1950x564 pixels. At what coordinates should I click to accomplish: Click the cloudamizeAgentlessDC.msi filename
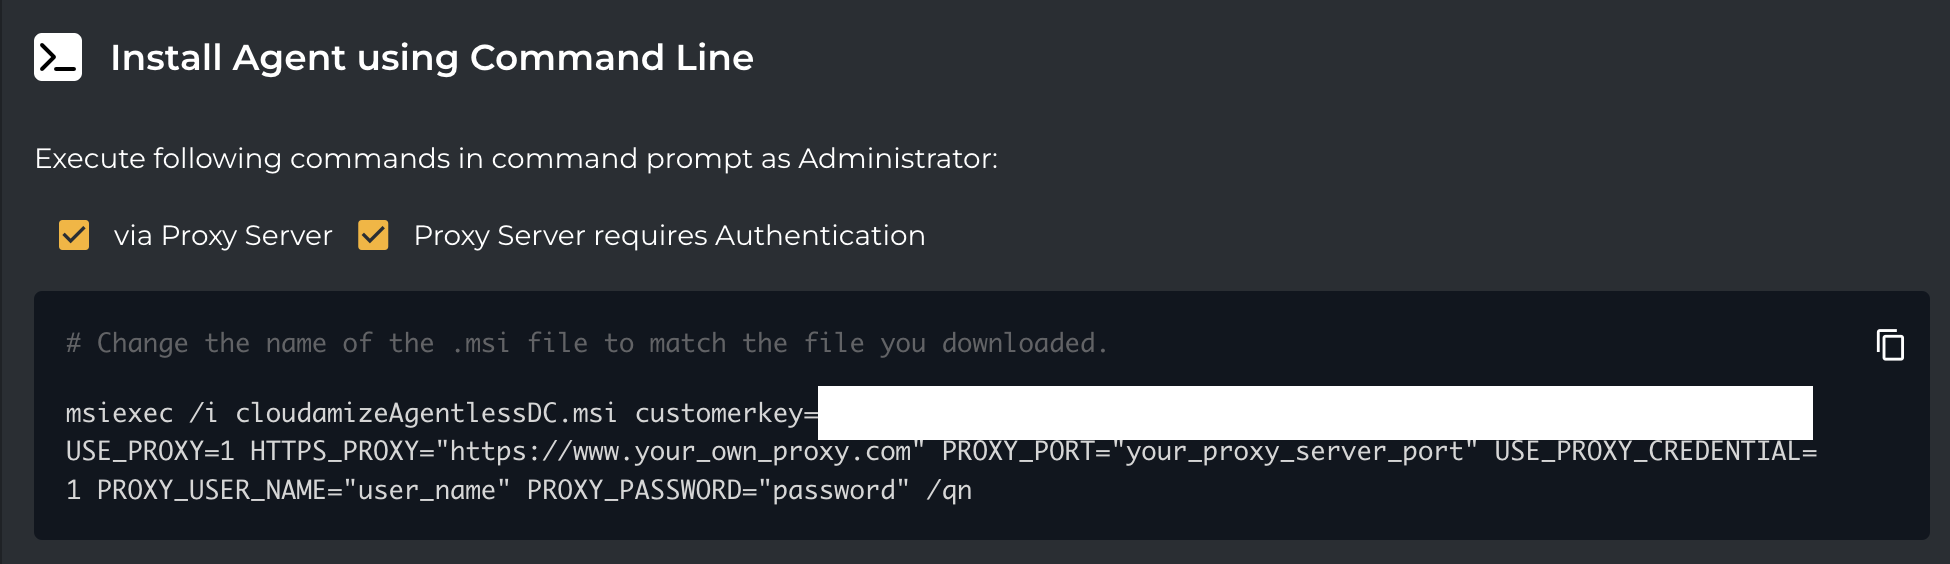click(425, 413)
